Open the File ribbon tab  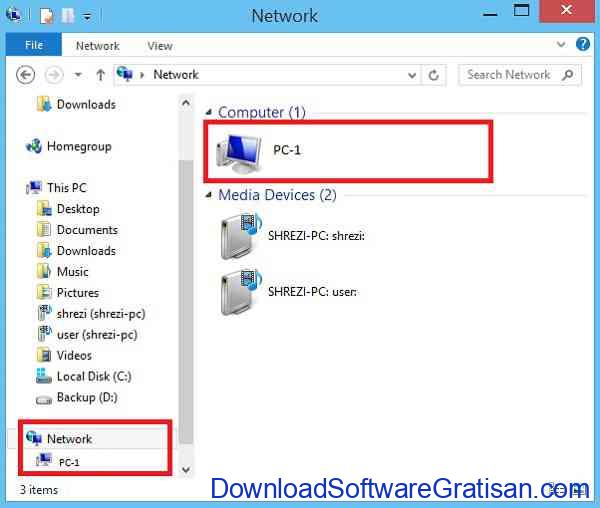click(34, 45)
